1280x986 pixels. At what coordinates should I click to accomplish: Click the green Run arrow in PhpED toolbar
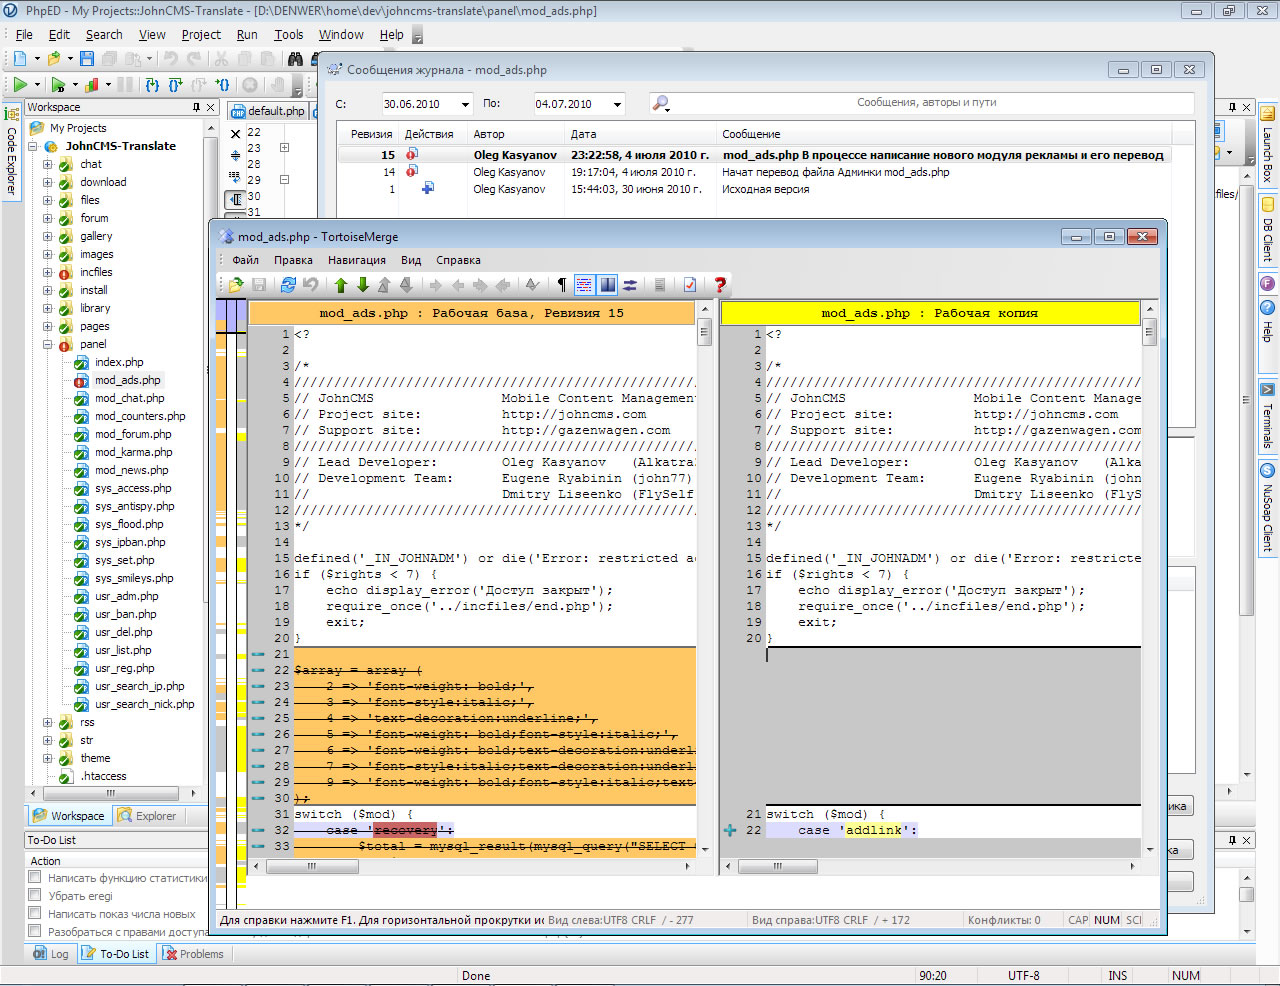(x=20, y=85)
